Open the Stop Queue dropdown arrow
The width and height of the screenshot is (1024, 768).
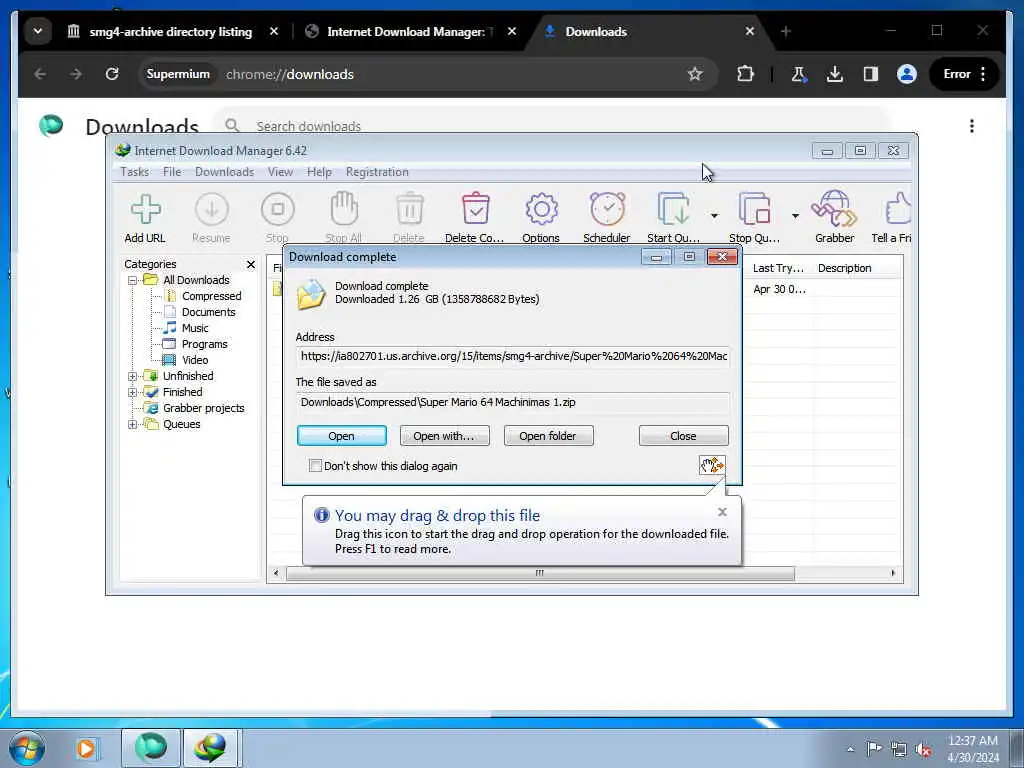pos(795,216)
